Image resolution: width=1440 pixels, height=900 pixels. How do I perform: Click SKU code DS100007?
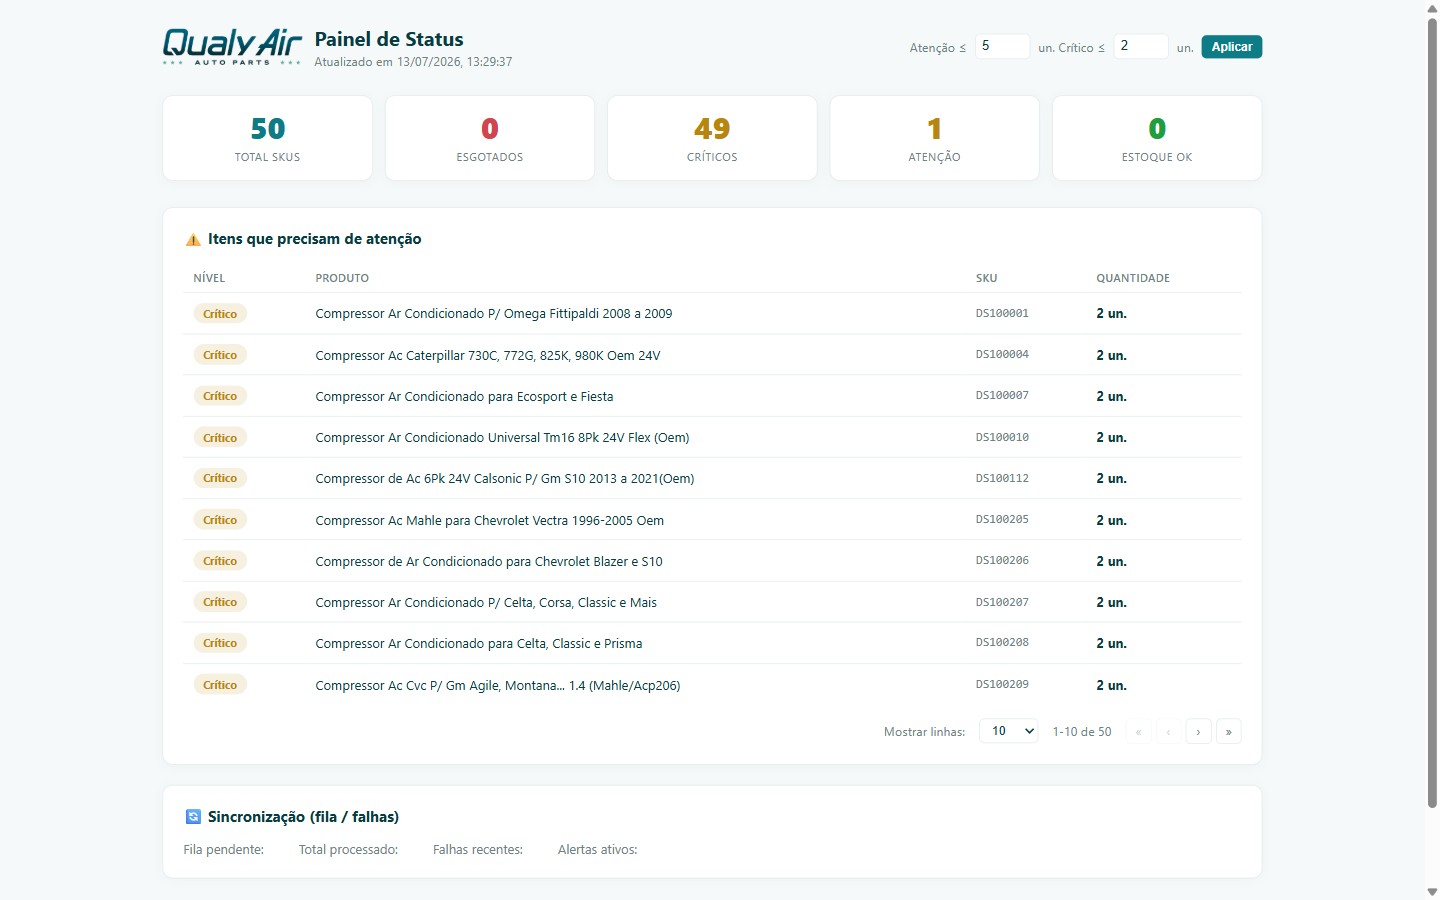pyautogui.click(x=1002, y=396)
